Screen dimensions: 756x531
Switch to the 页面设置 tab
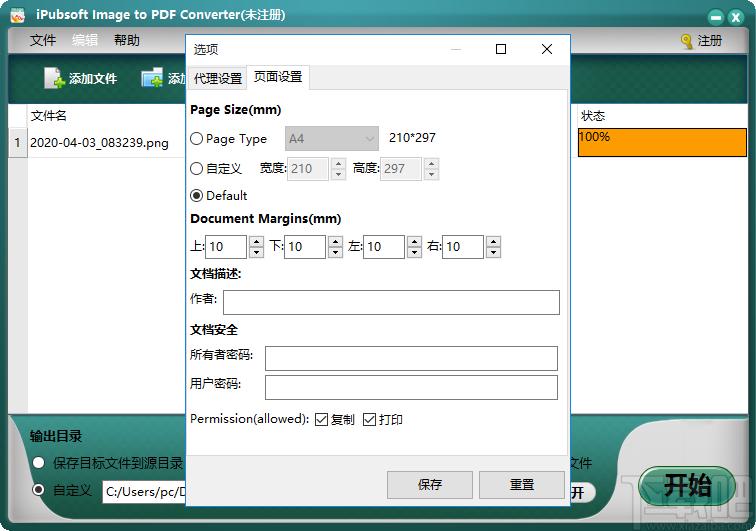pyautogui.click(x=278, y=77)
